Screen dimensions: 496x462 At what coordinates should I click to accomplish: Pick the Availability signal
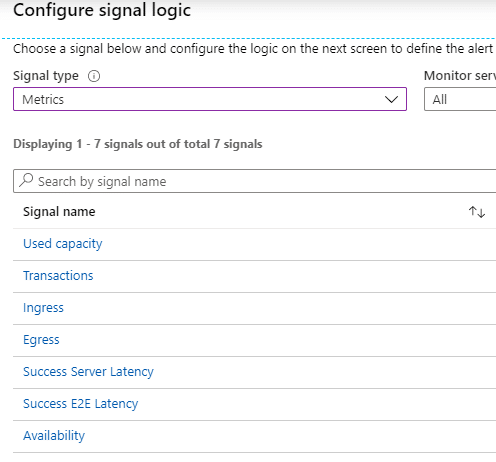[x=54, y=436]
